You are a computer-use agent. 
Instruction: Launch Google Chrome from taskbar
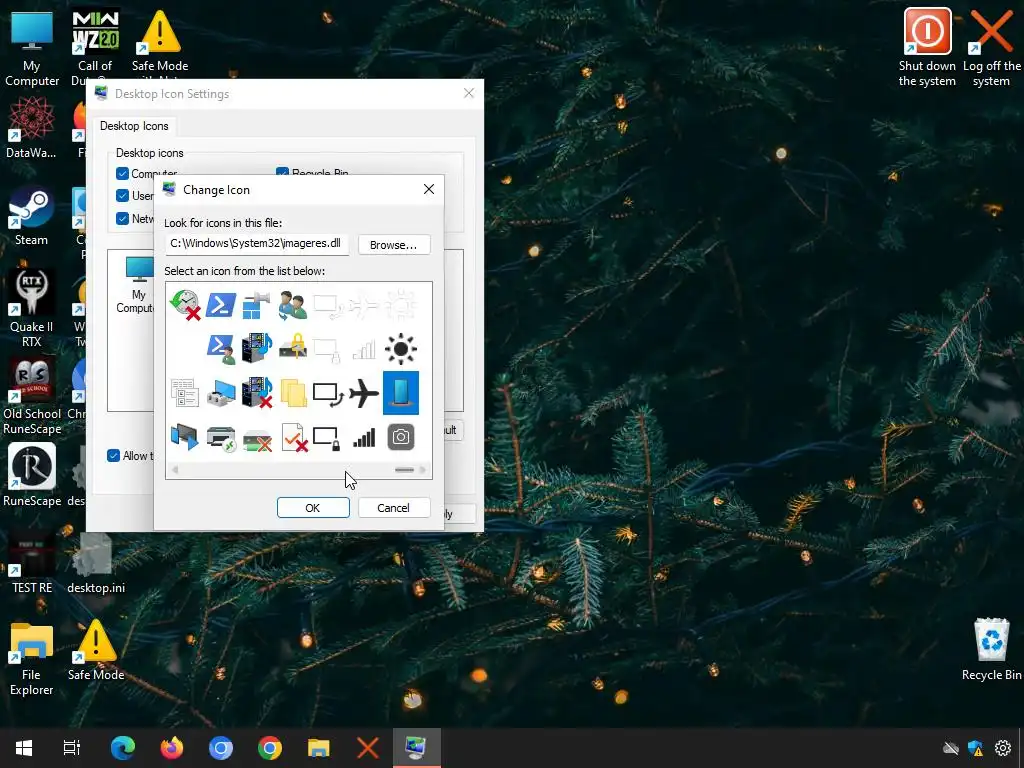click(270, 748)
